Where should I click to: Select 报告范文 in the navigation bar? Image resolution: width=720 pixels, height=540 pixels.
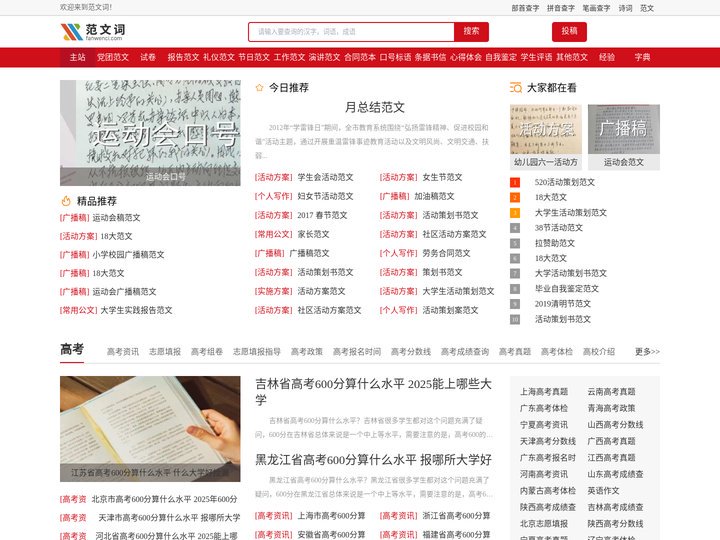[x=183, y=57]
